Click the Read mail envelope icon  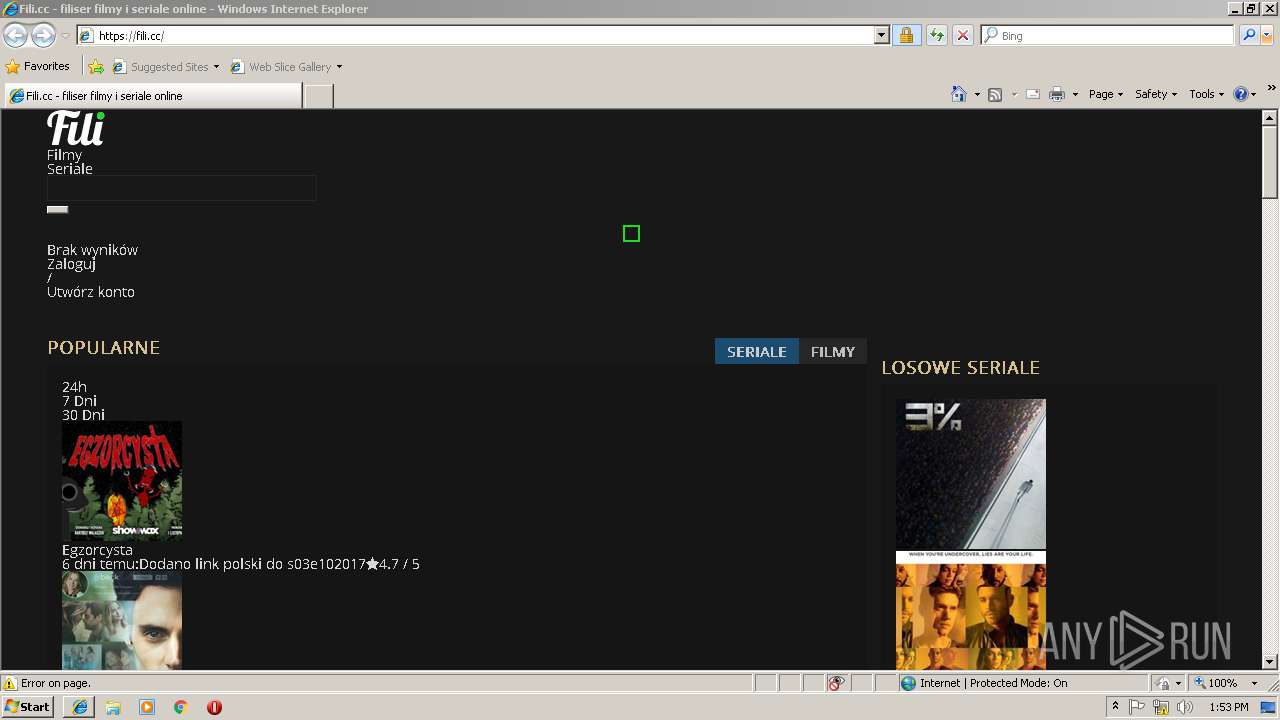coord(1033,94)
